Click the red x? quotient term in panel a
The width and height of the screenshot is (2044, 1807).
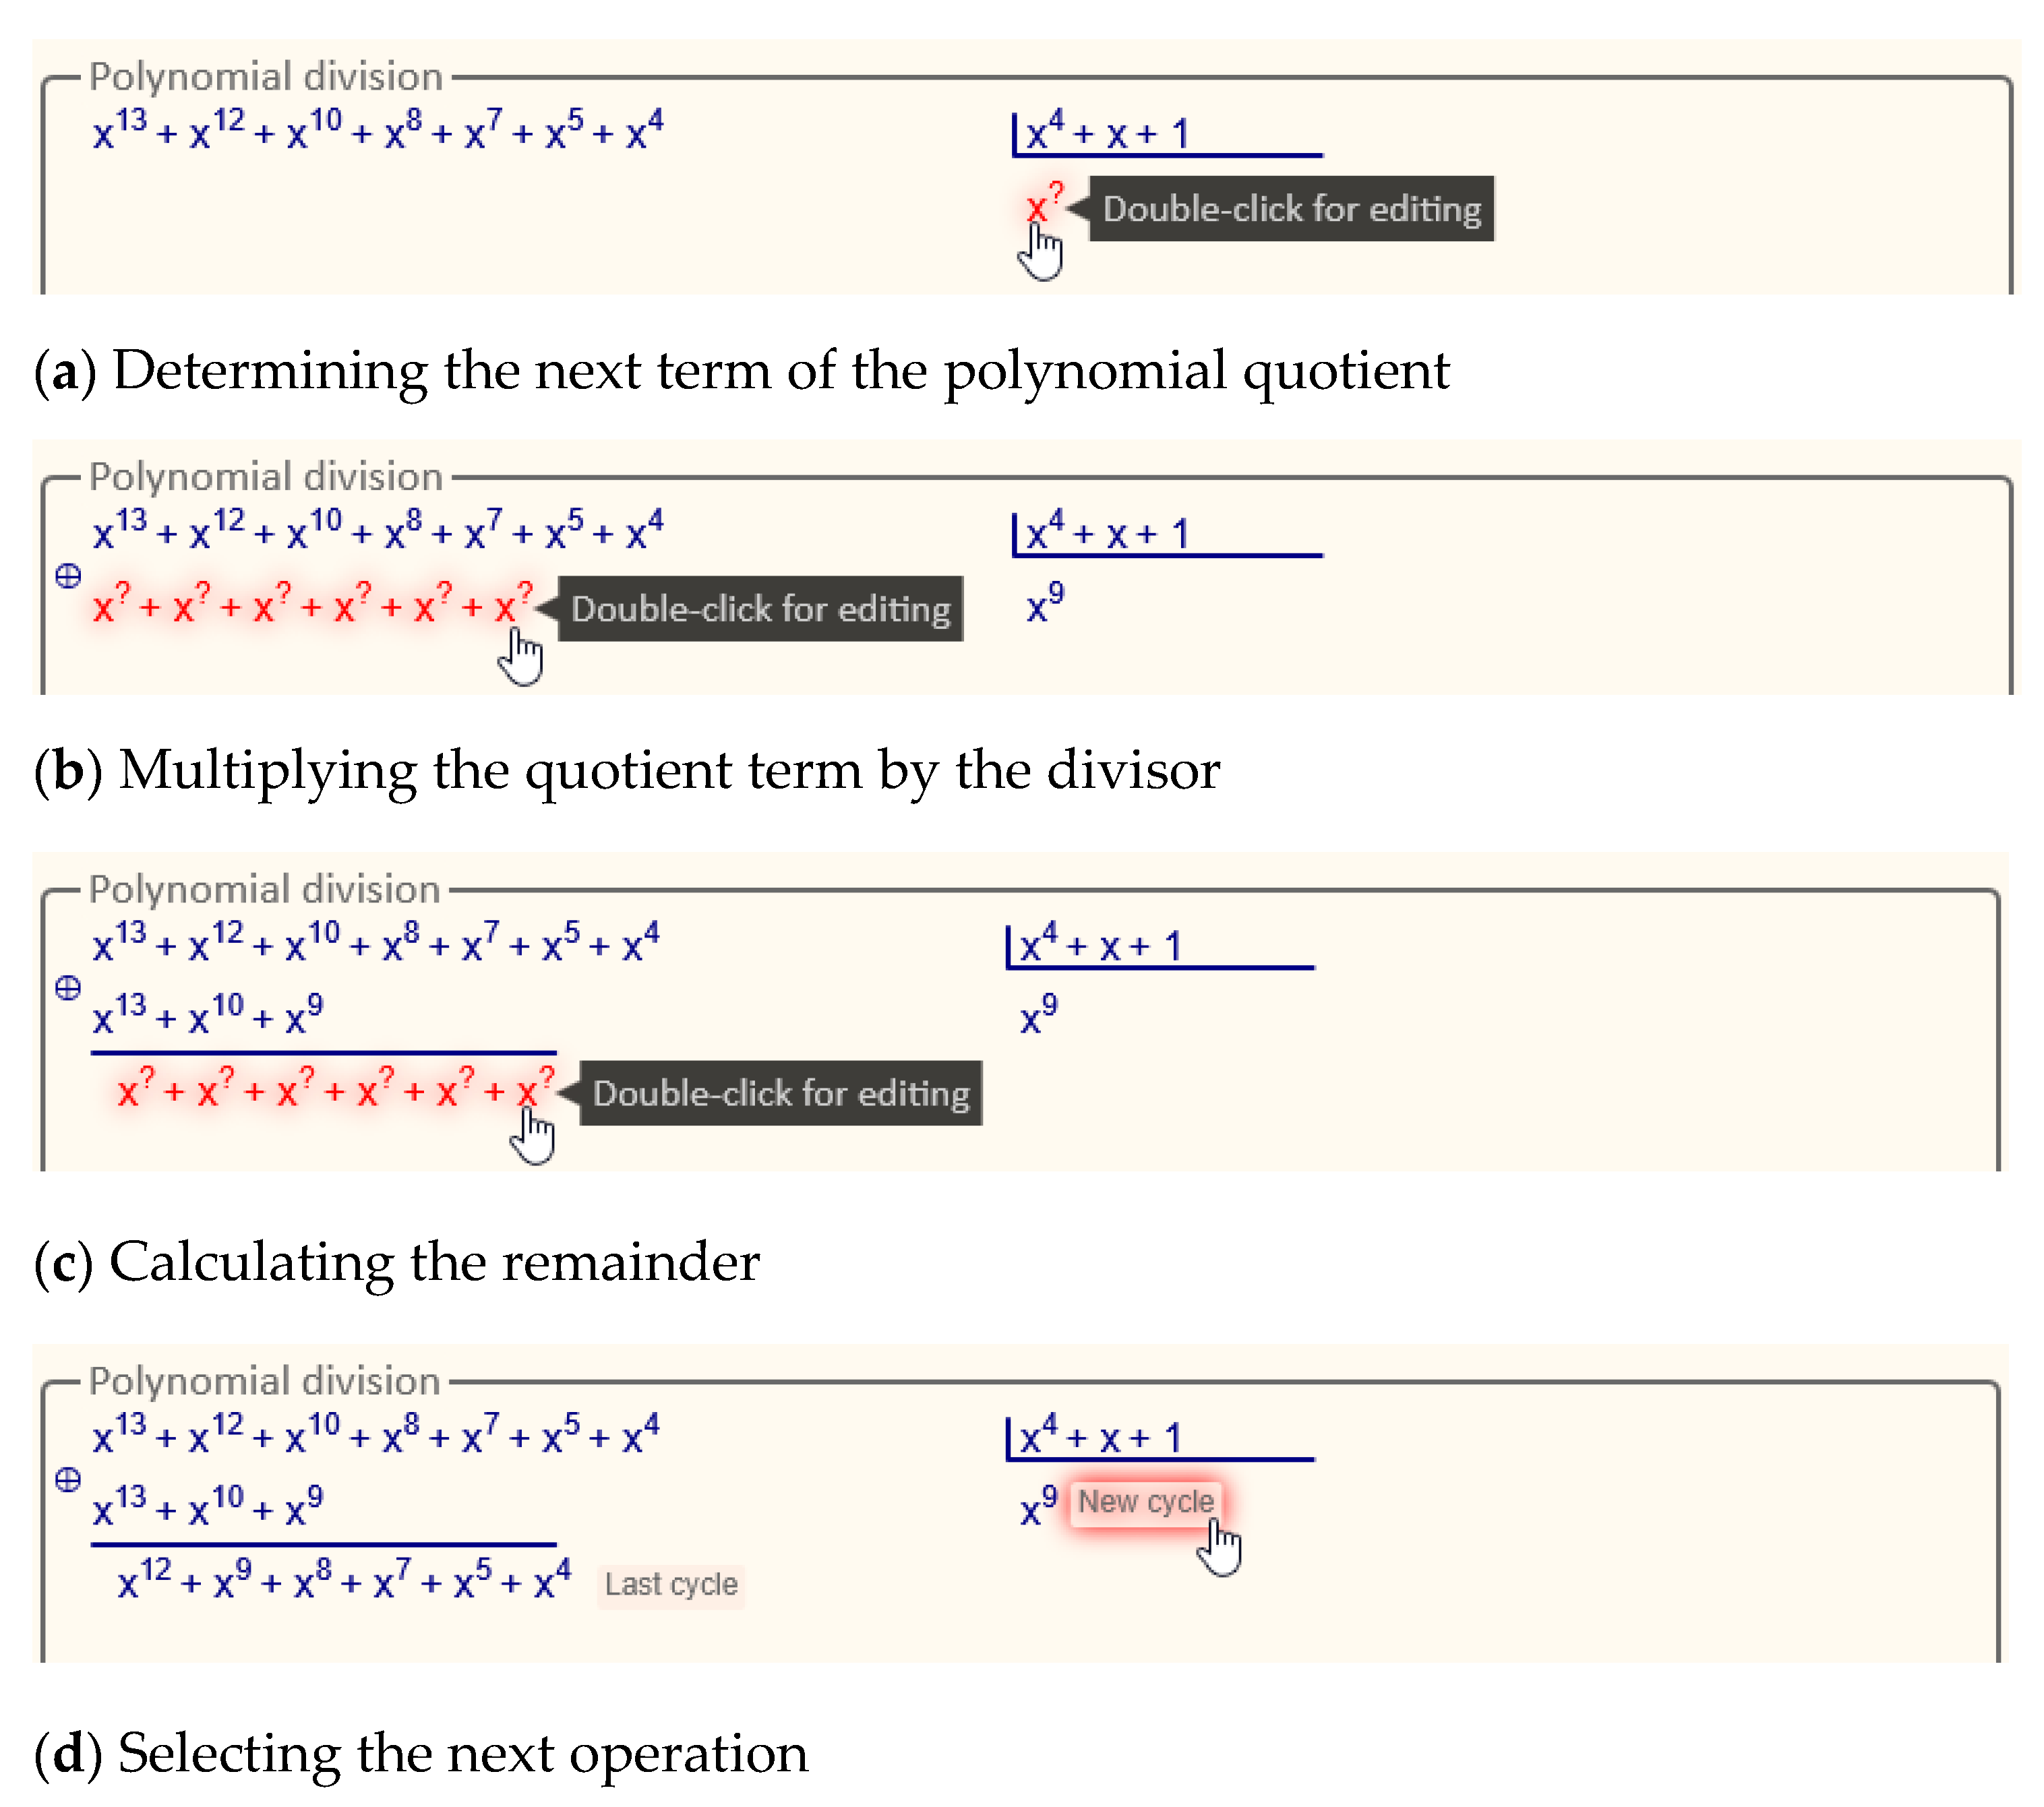(x=1043, y=205)
